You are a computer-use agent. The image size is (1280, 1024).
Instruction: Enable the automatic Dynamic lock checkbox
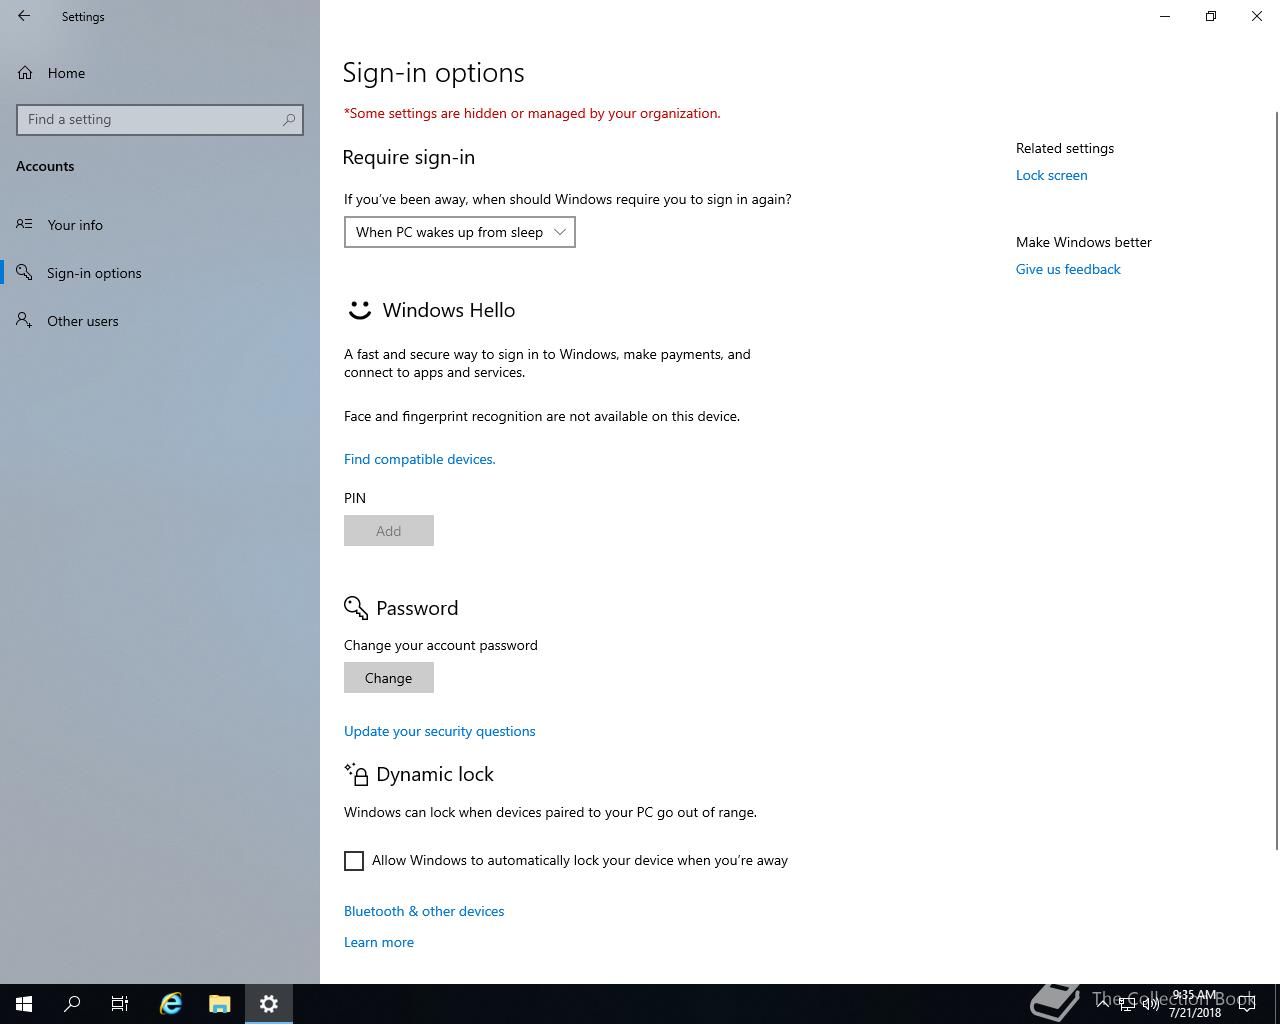pyautogui.click(x=354, y=861)
